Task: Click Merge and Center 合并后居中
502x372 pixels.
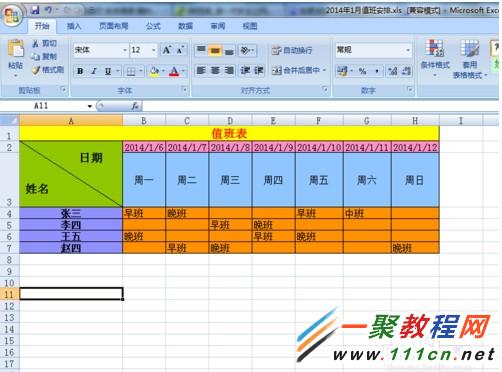Action: click(296, 70)
